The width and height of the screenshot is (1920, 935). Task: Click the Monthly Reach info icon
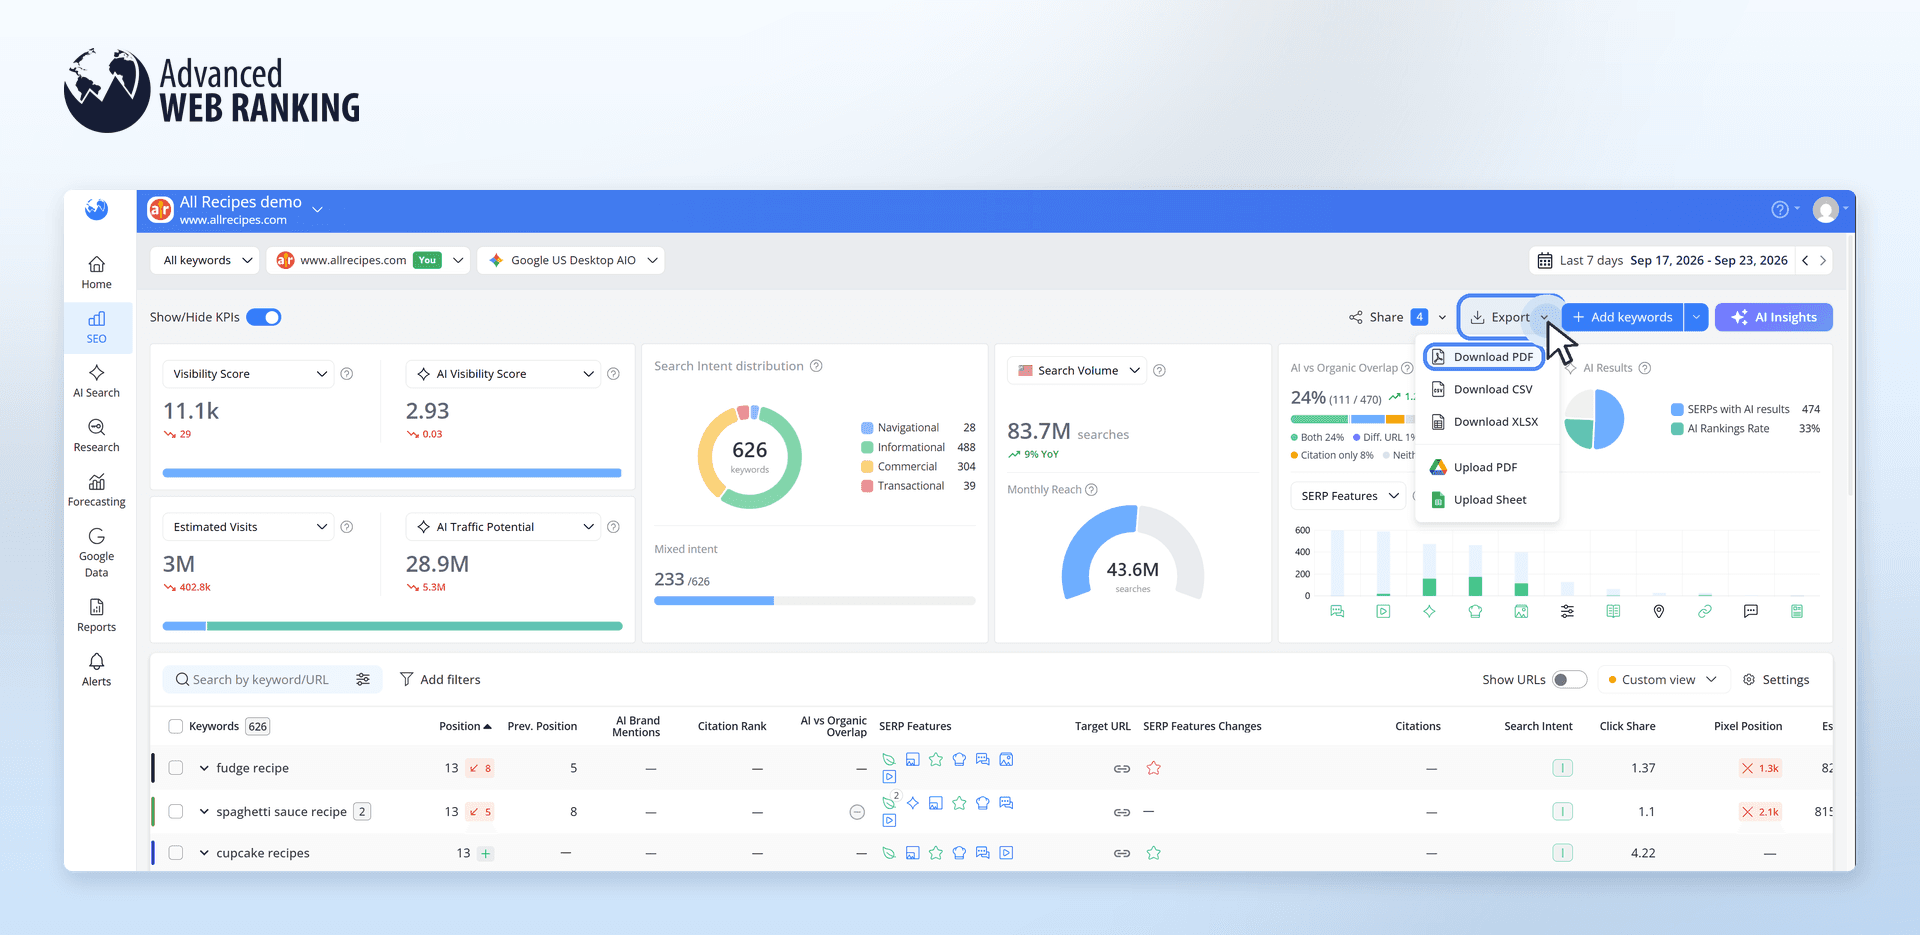(x=1091, y=490)
